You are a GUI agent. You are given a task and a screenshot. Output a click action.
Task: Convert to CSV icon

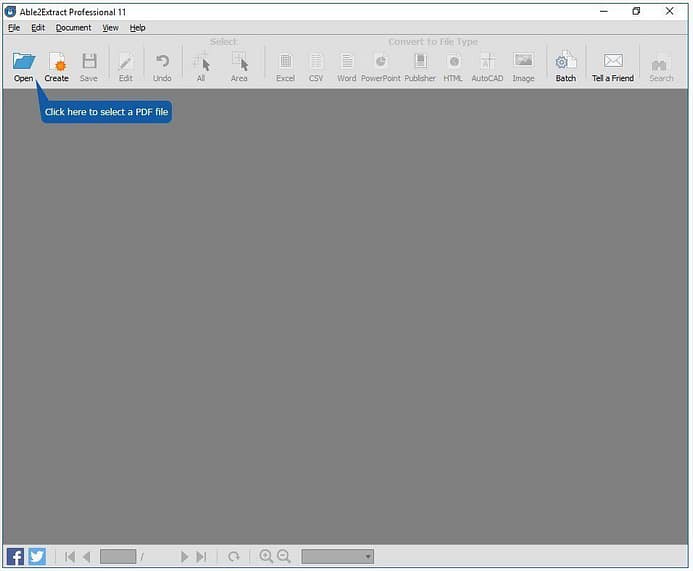pyautogui.click(x=316, y=61)
